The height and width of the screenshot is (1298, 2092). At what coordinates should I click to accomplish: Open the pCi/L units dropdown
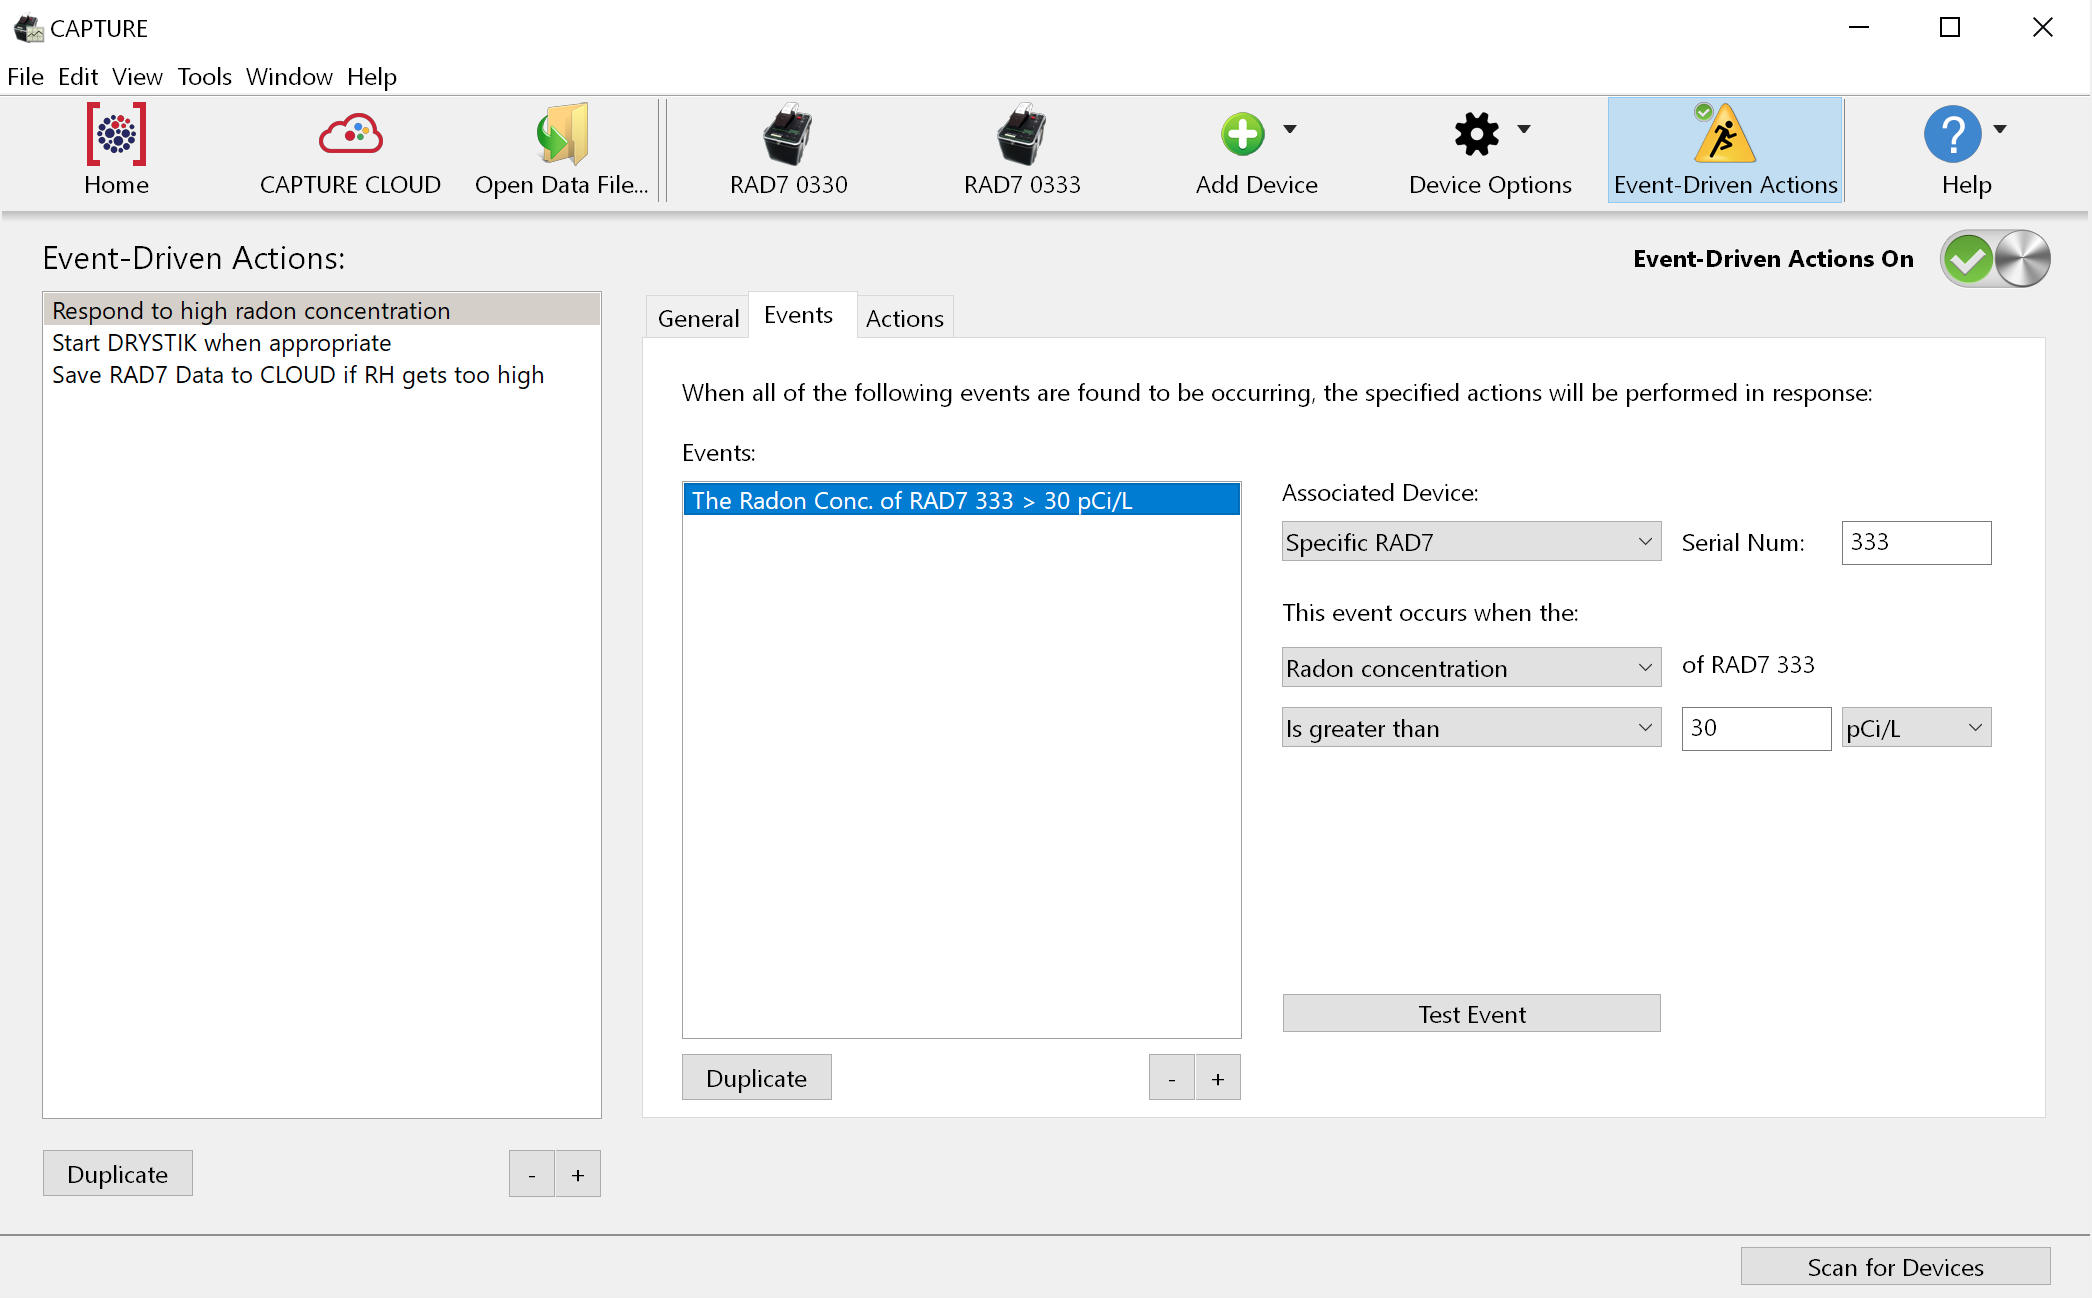tap(1915, 728)
